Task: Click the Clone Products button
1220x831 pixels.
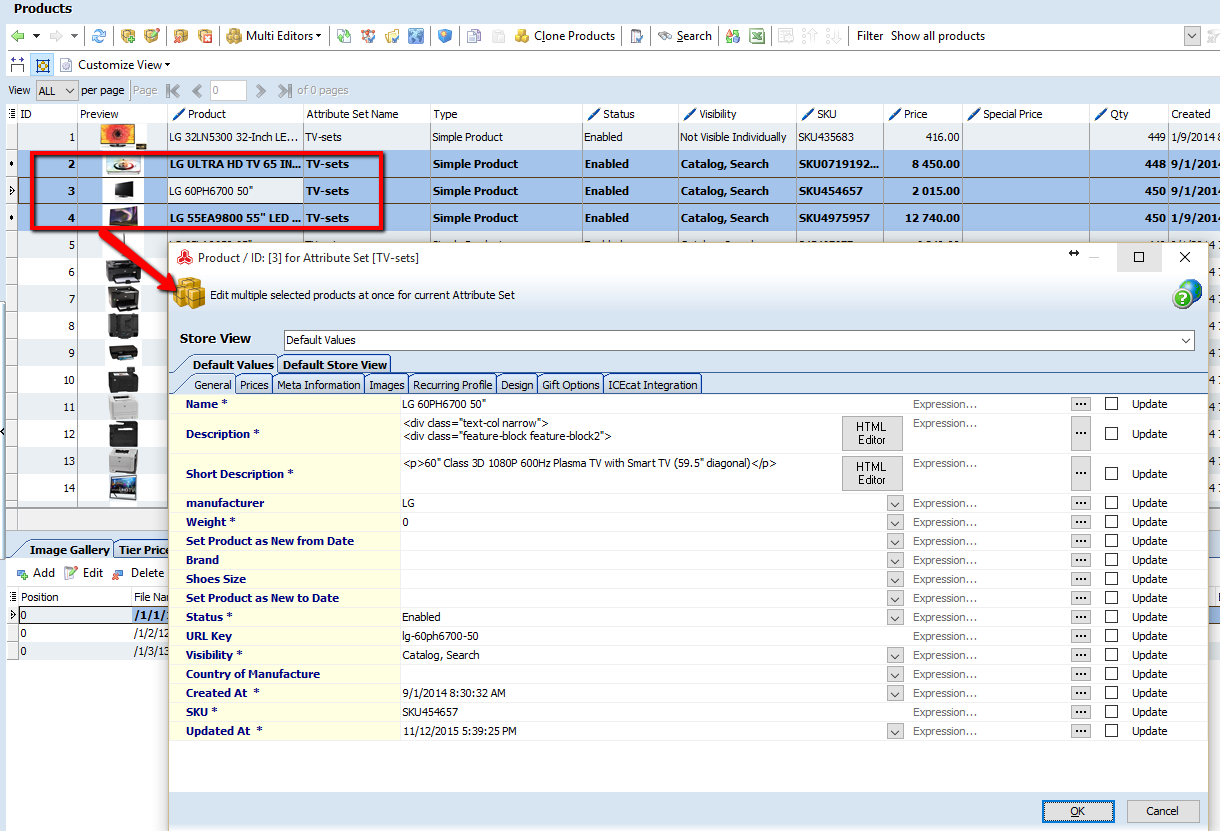Action: pyautogui.click(x=565, y=36)
